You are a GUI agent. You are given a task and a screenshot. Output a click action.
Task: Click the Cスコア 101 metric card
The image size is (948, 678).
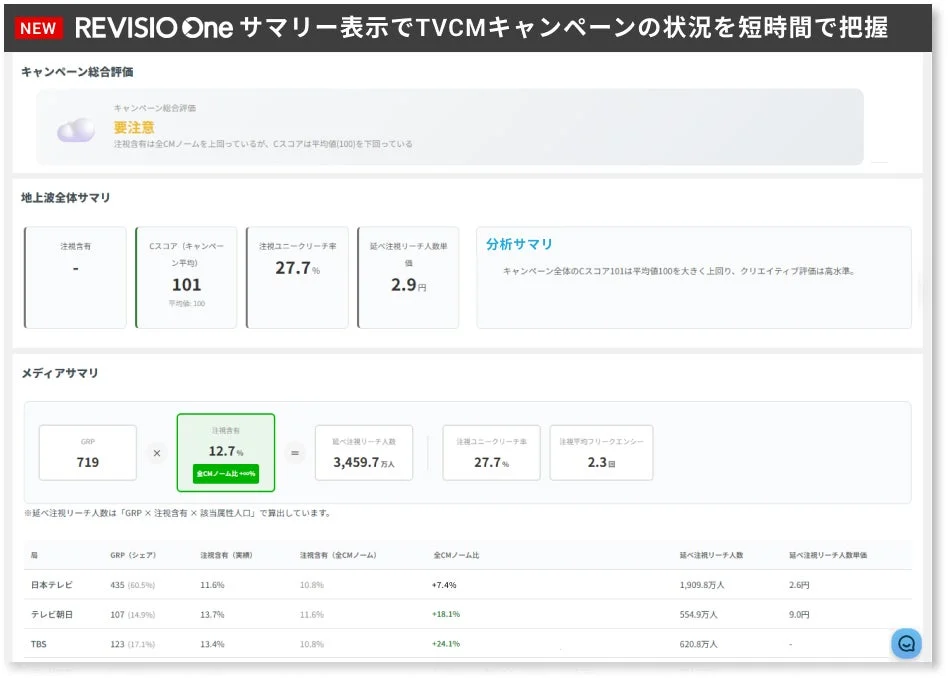(x=186, y=276)
